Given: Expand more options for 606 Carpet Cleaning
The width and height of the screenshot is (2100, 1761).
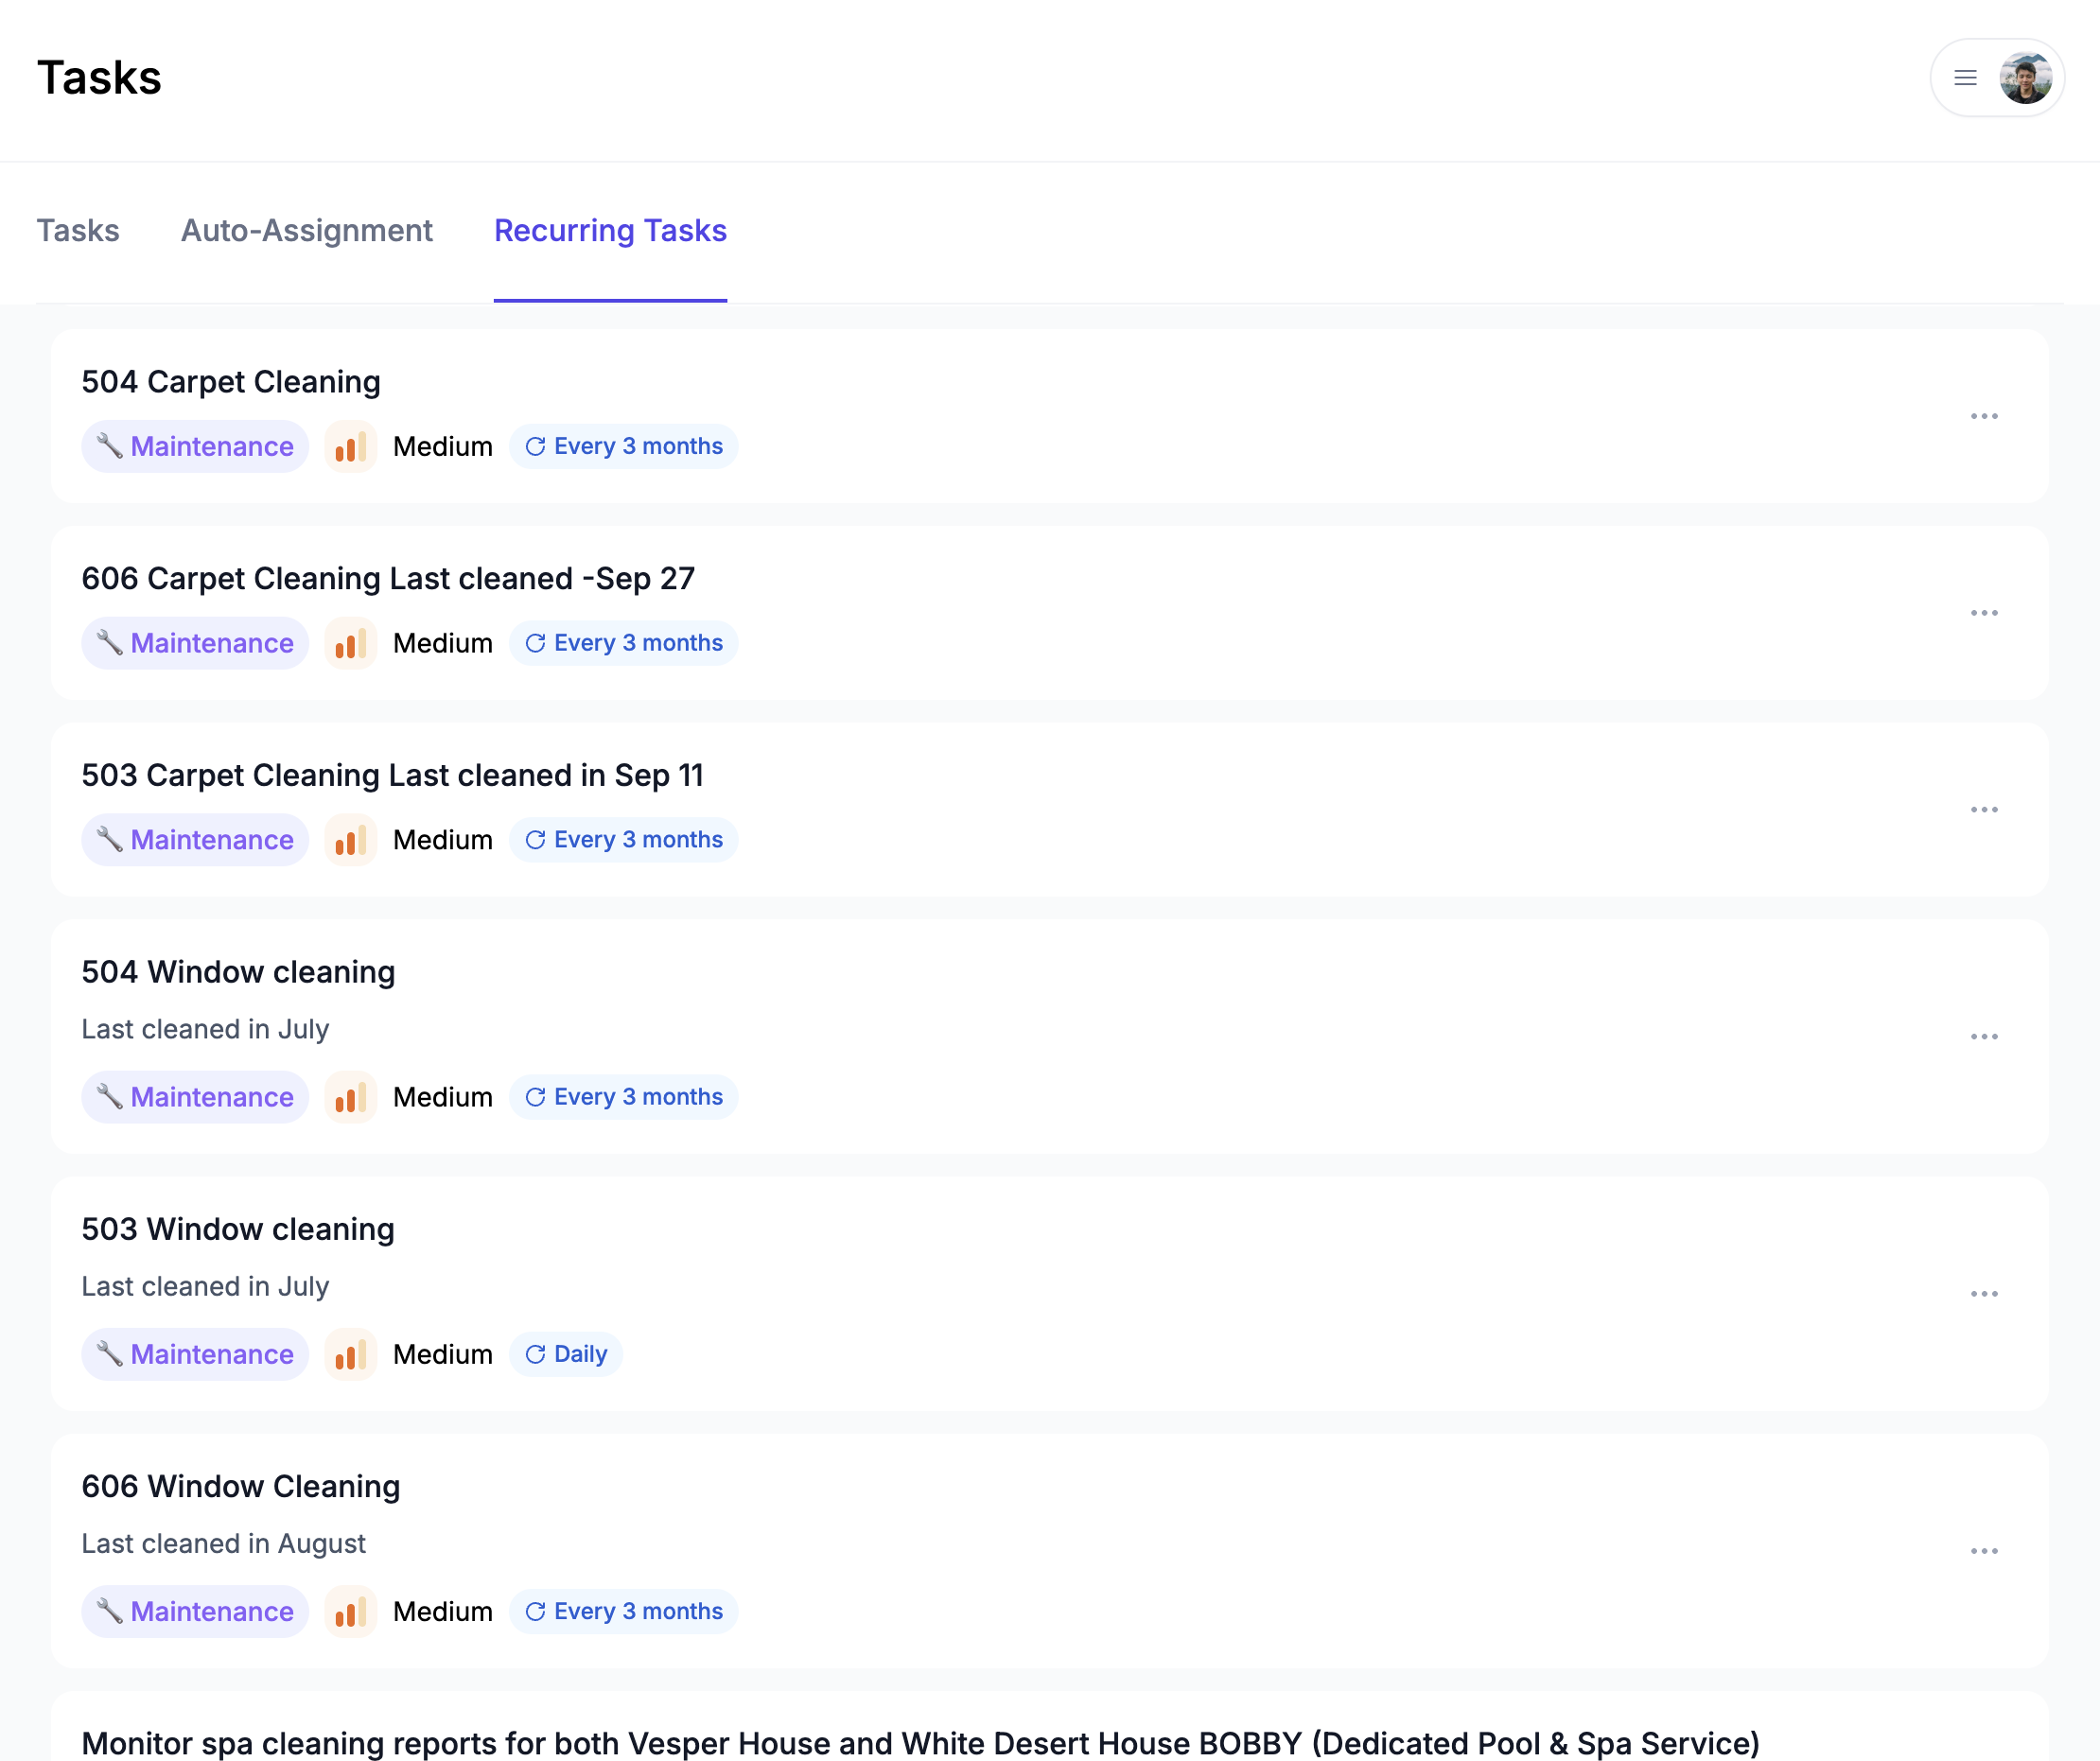Looking at the screenshot, I should (1983, 613).
